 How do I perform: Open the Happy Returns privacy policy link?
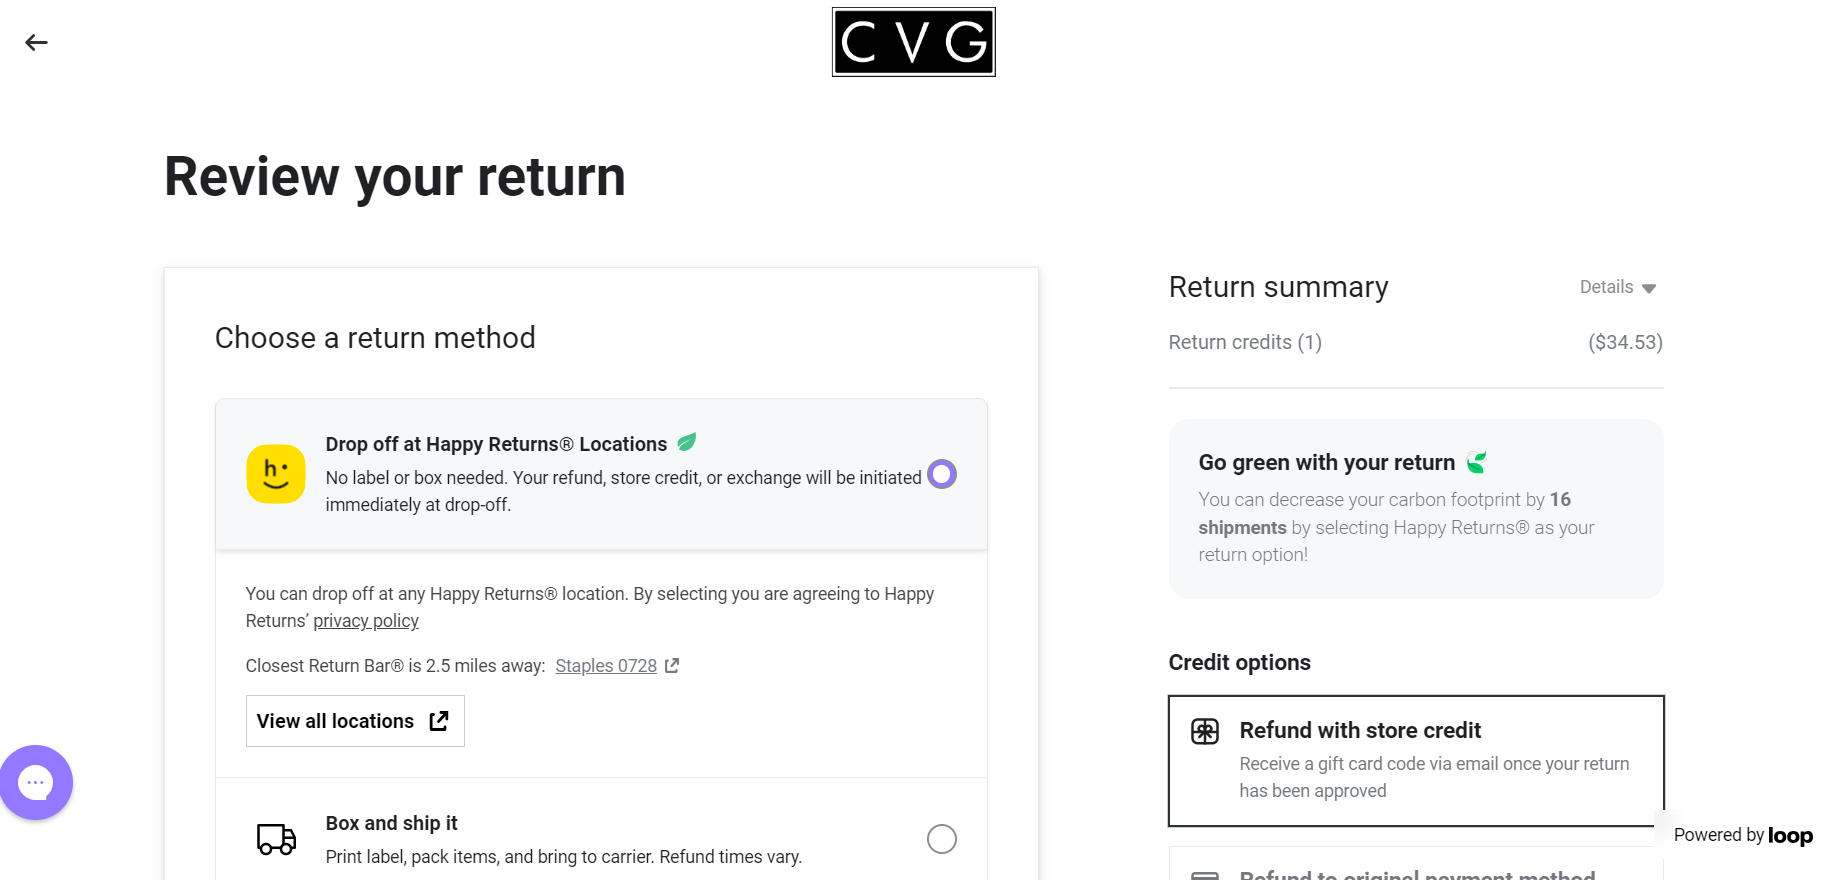pyautogui.click(x=366, y=621)
